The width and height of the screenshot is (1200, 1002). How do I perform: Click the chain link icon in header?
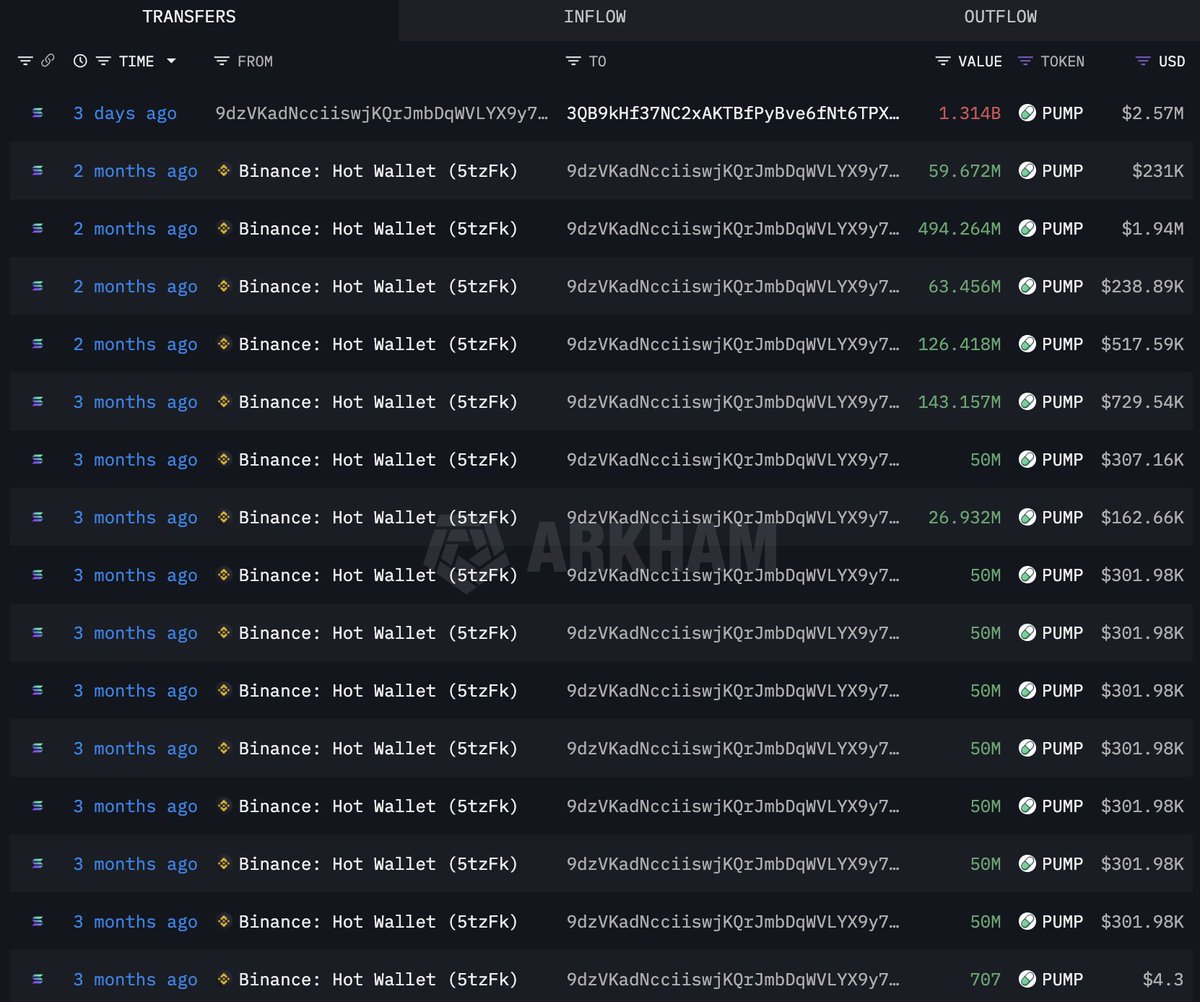click(48, 61)
